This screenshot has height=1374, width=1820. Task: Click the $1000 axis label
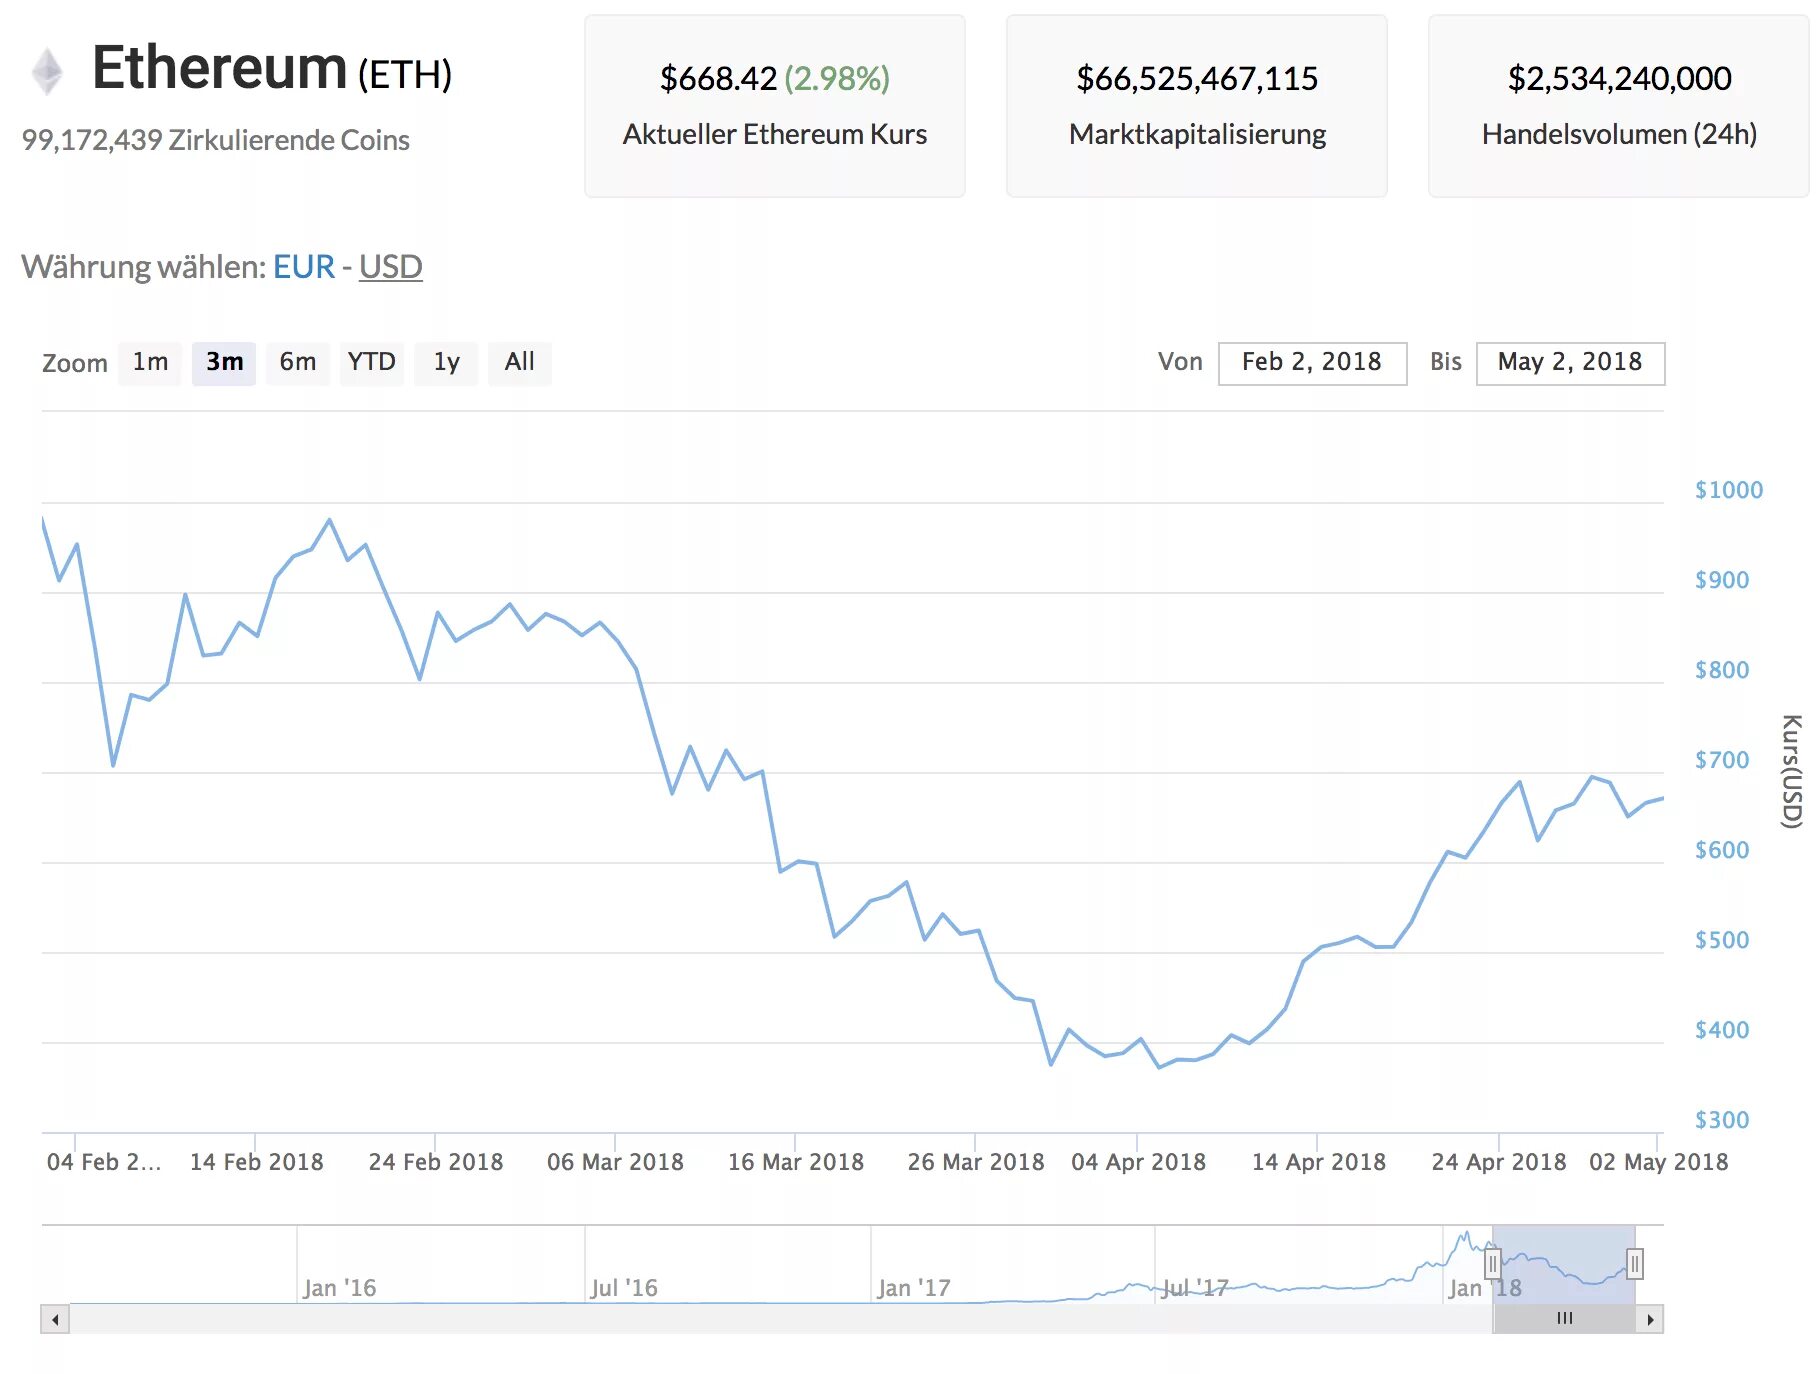click(1729, 490)
